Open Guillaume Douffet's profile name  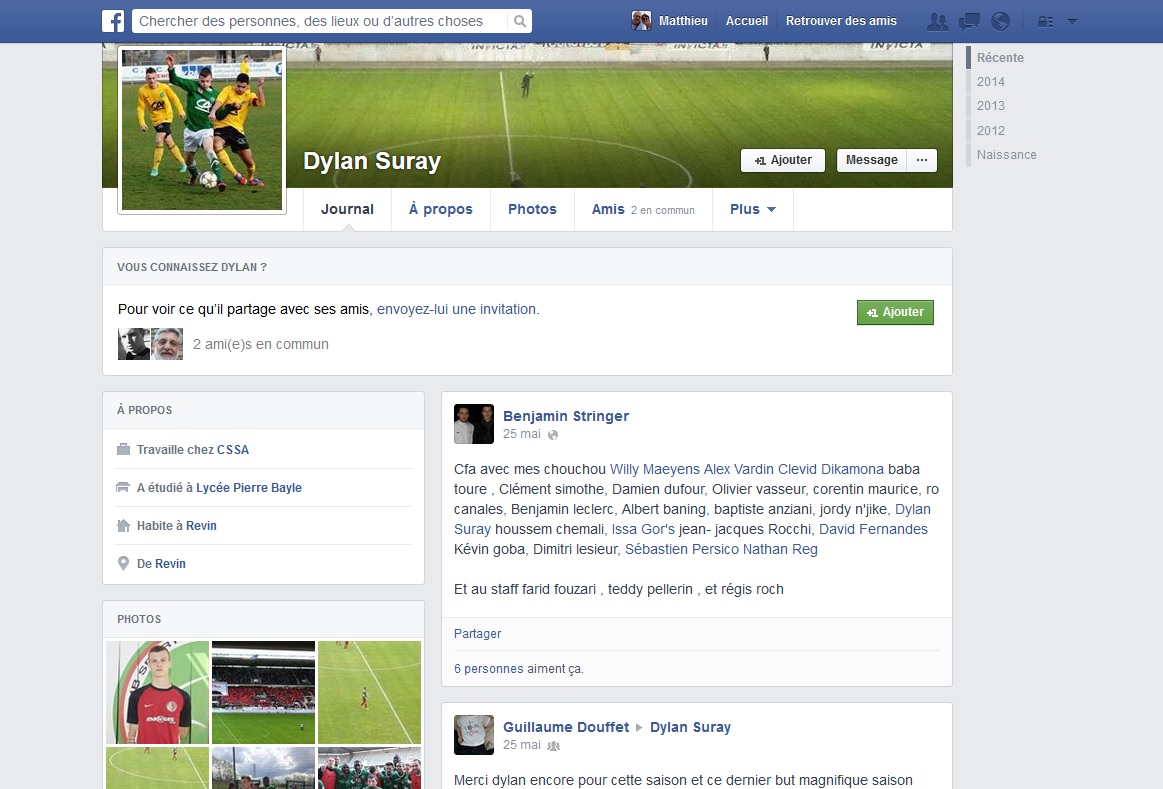tap(566, 727)
